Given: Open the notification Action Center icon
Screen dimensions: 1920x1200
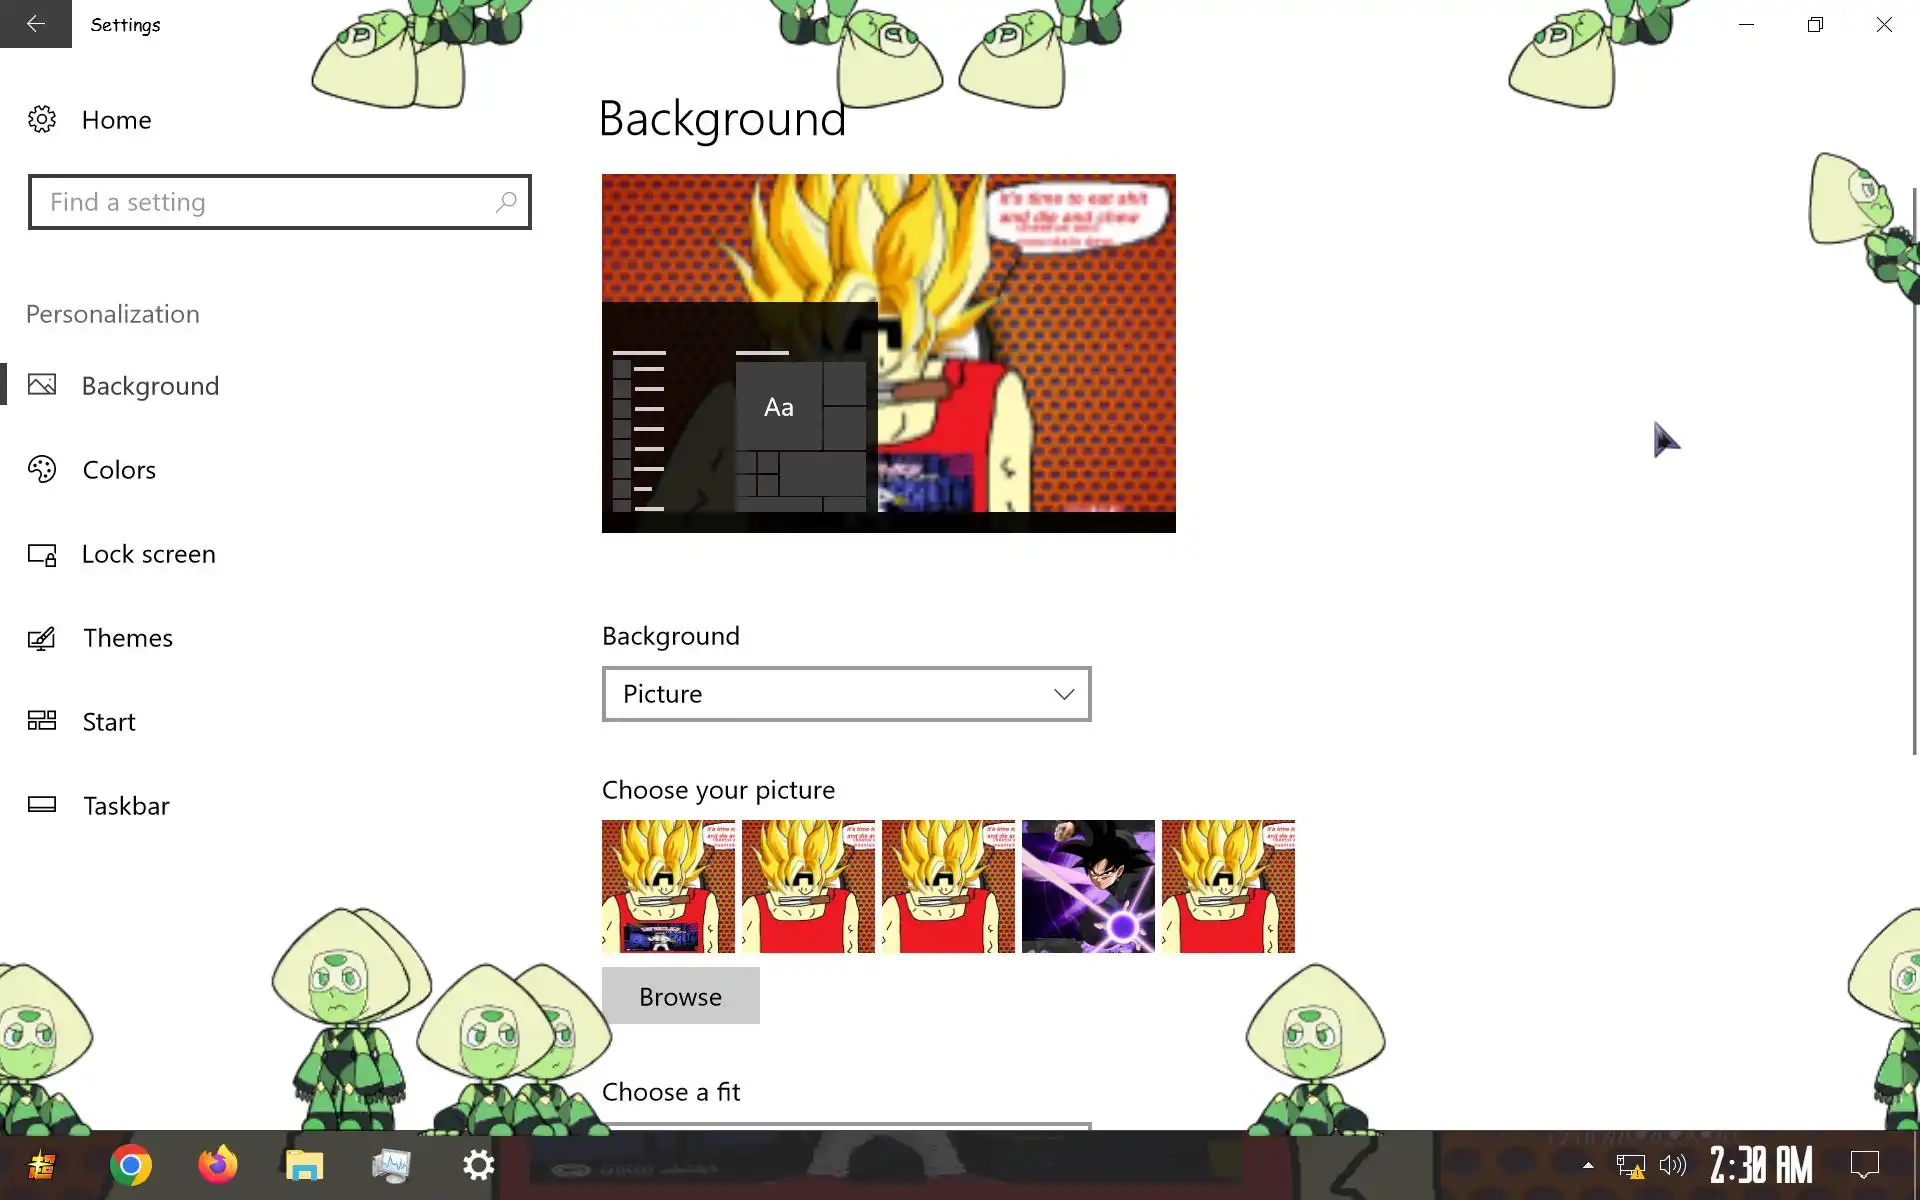Looking at the screenshot, I should pos(1864,1165).
